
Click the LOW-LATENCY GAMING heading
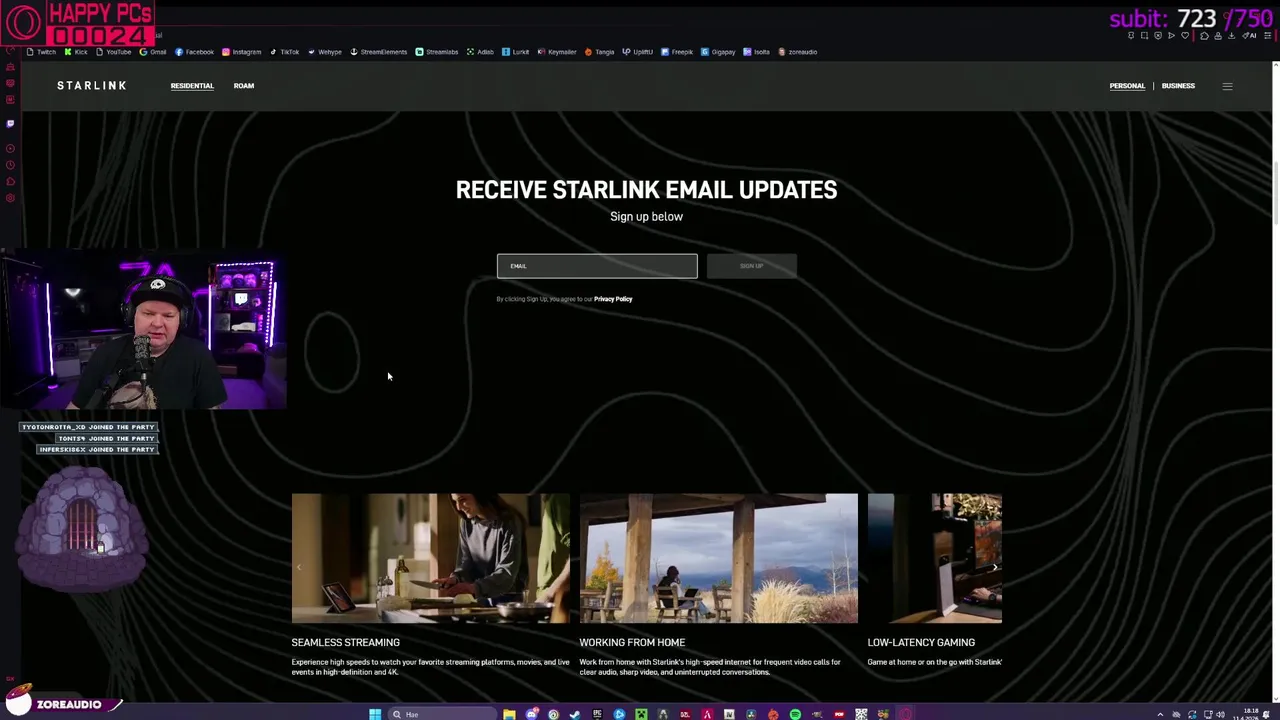point(921,643)
